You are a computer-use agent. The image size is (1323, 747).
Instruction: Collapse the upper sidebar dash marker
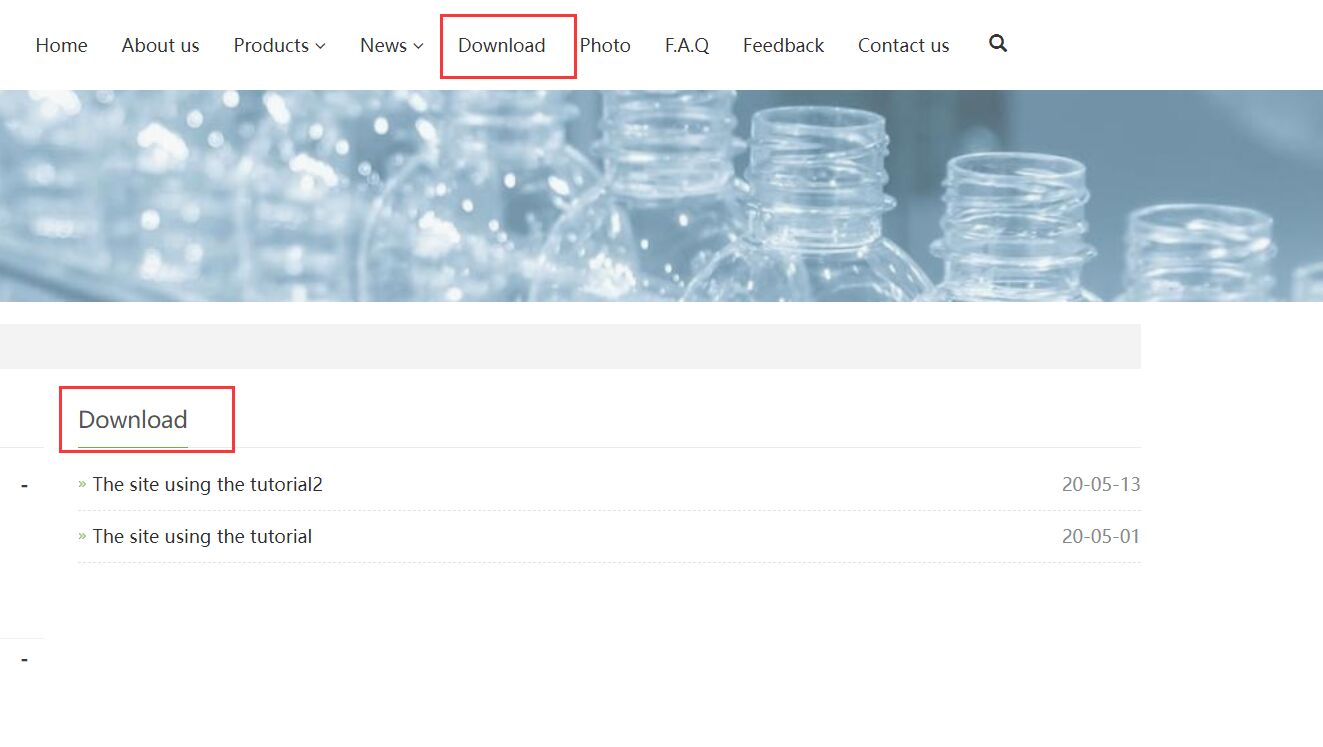tap(24, 486)
